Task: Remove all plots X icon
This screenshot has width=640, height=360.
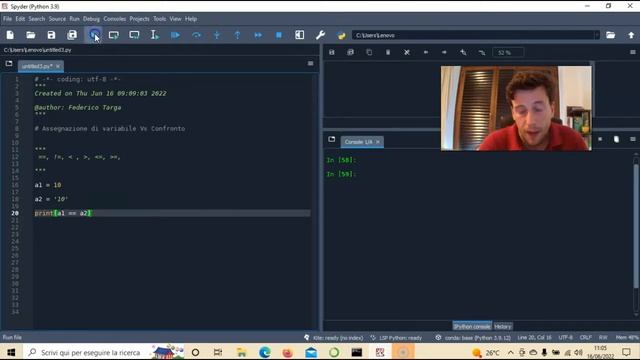Action: coord(407,52)
